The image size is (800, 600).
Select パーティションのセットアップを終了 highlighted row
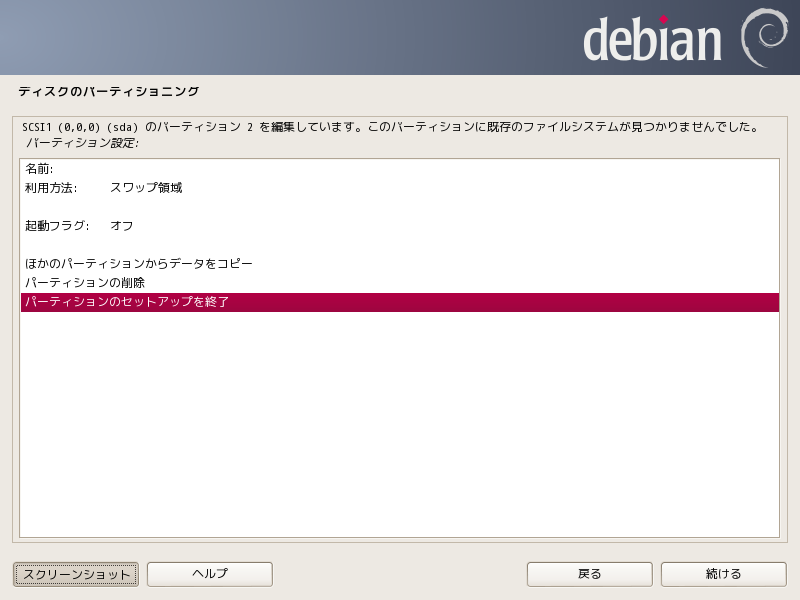(x=128, y=302)
